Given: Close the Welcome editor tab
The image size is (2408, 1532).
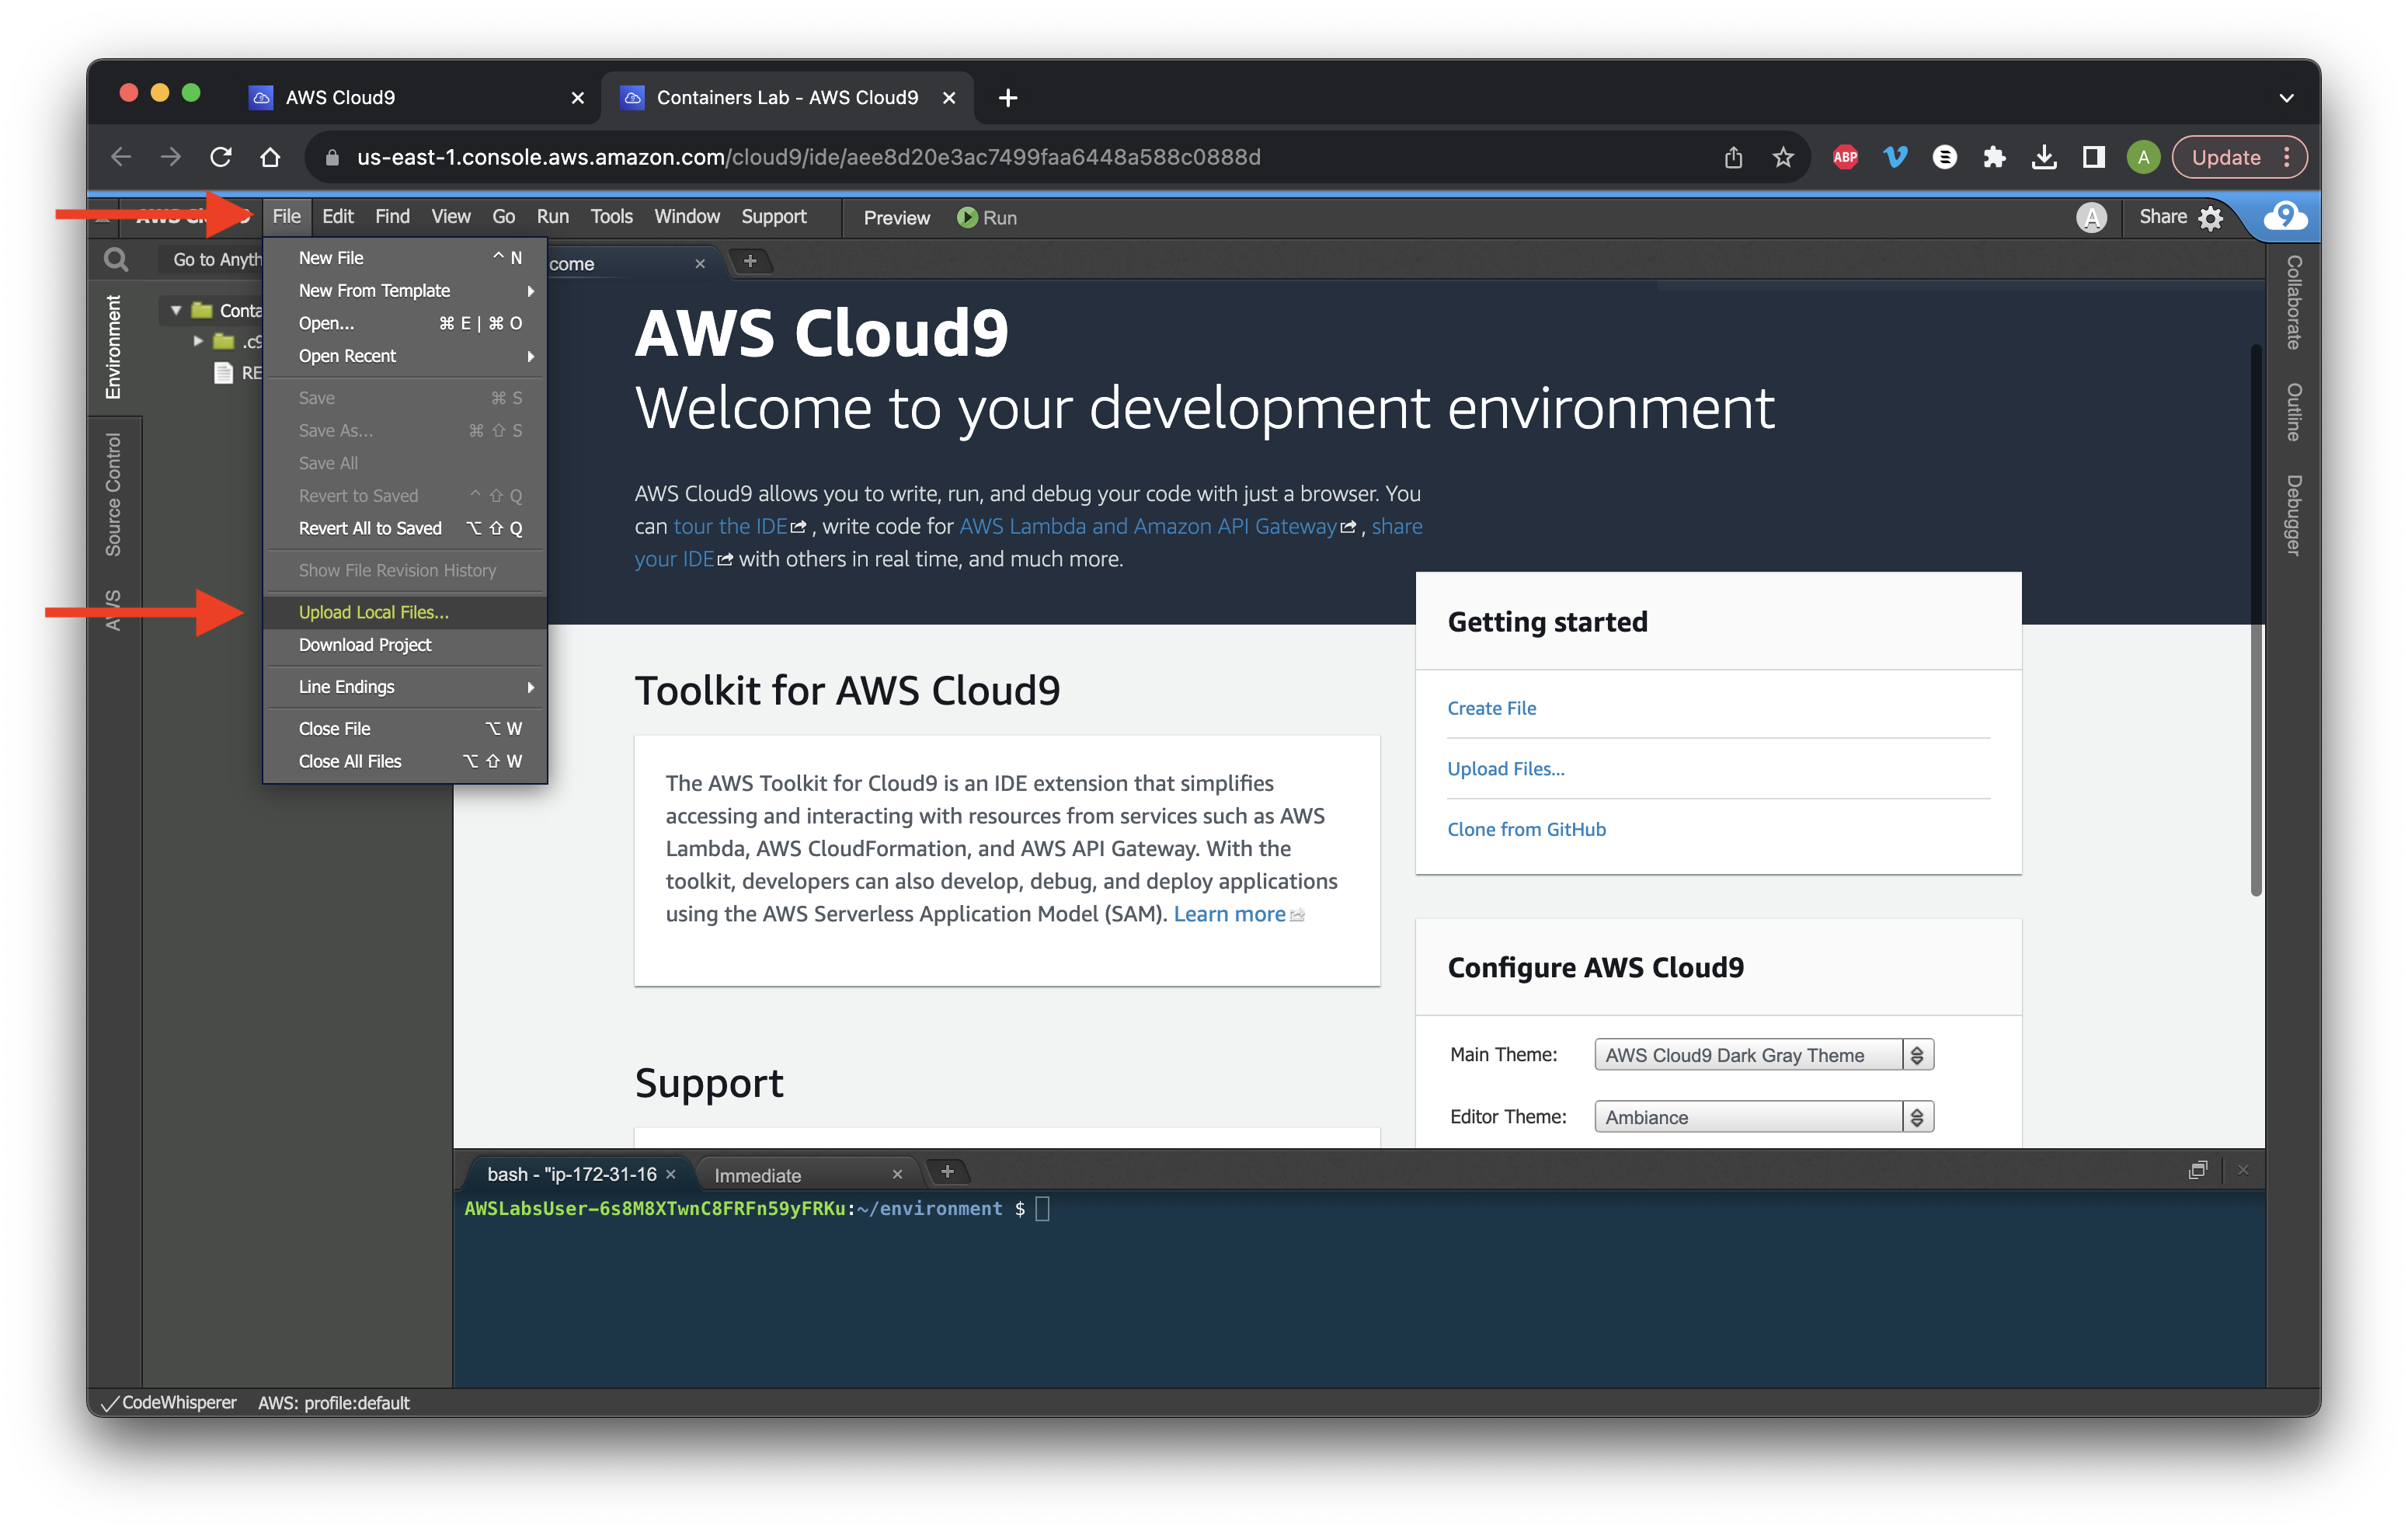Looking at the screenshot, I should pos(700,263).
